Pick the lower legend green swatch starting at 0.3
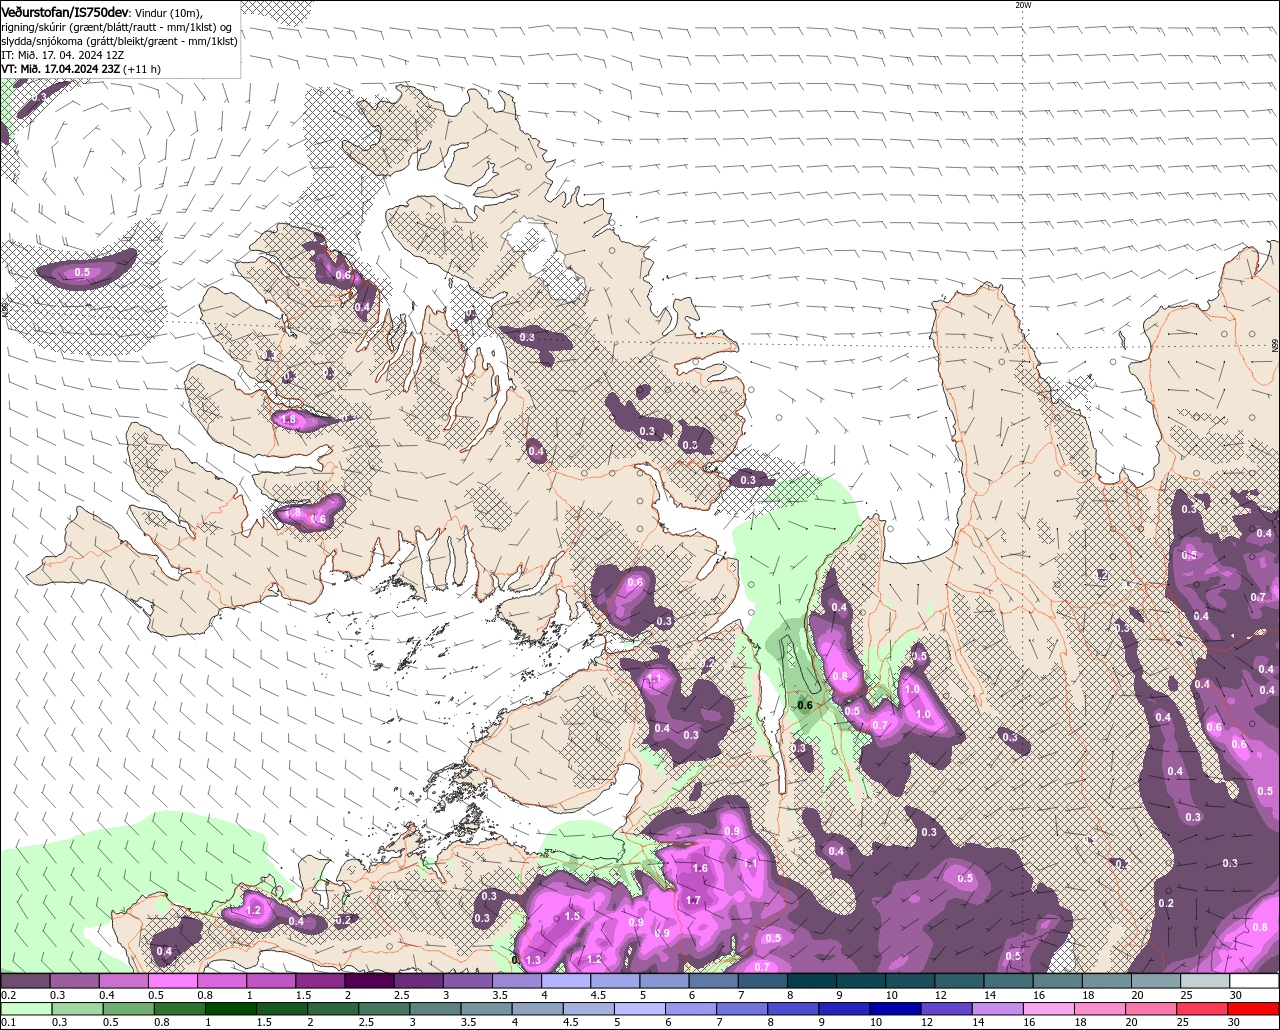The width and height of the screenshot is (1280, 1030). coord(77,1009)
